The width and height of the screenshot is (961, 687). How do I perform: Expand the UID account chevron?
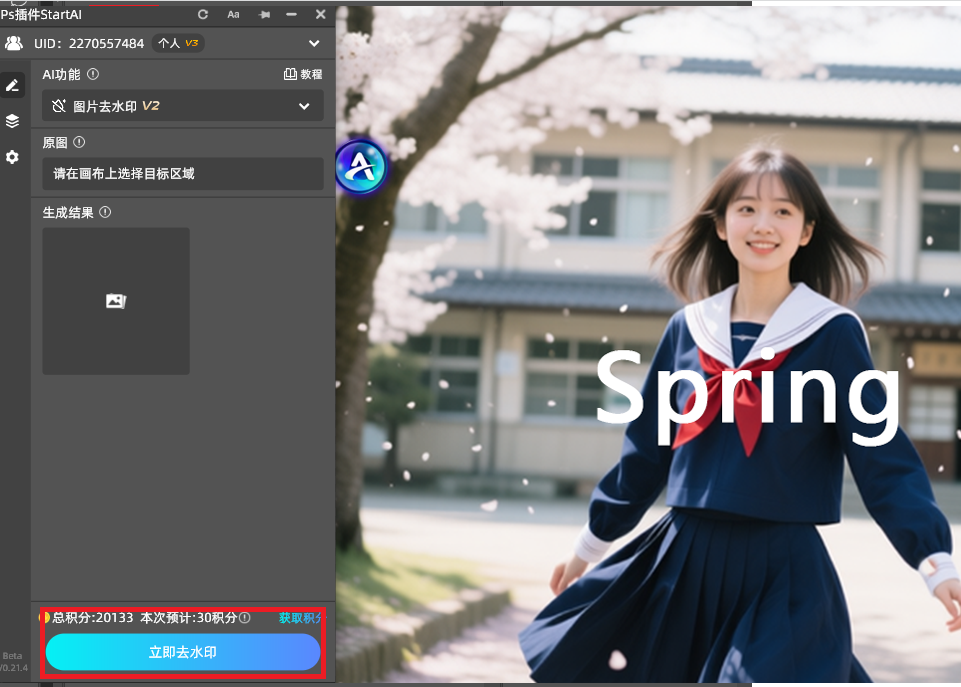click(x=314, y=43)
